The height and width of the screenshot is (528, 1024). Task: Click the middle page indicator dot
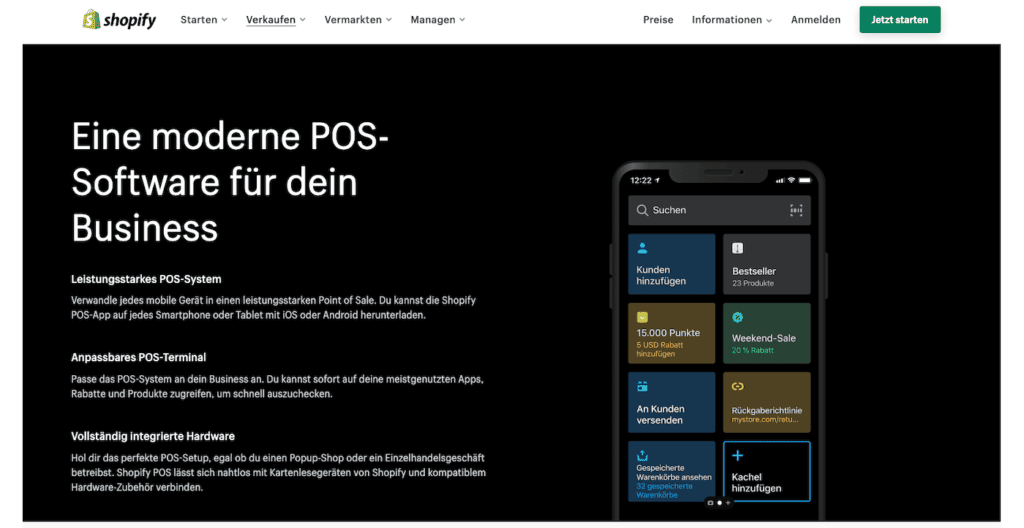719,503
